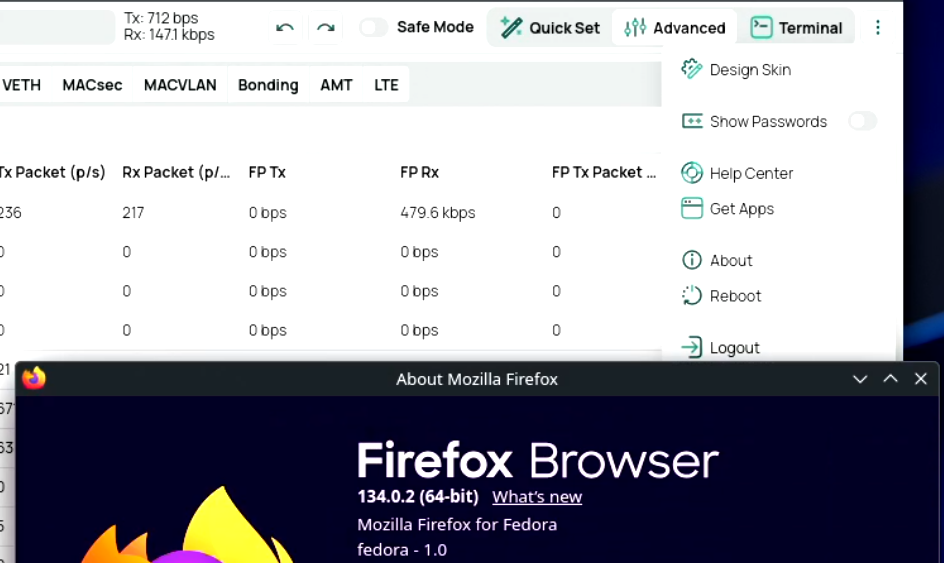
Task: Go to the LTE tab
Action: point(386,85)
